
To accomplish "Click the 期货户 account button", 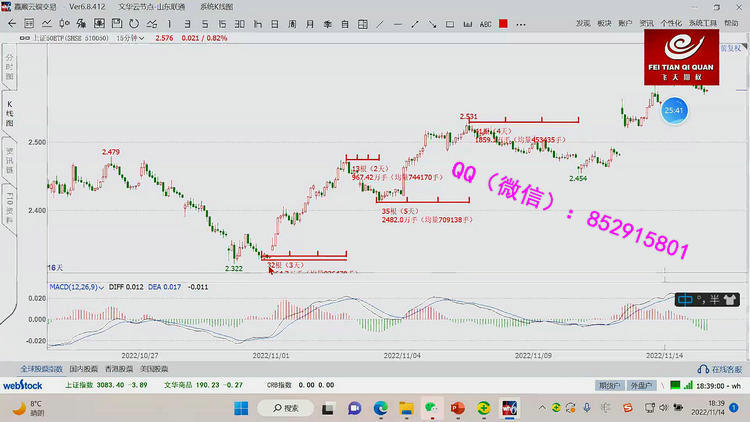I will coord(608,384).
